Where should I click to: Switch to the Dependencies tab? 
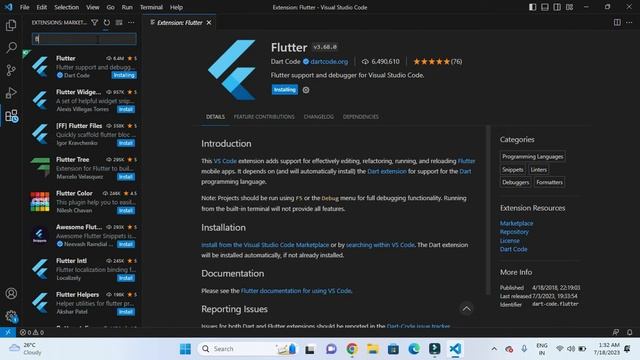point(361,117)
